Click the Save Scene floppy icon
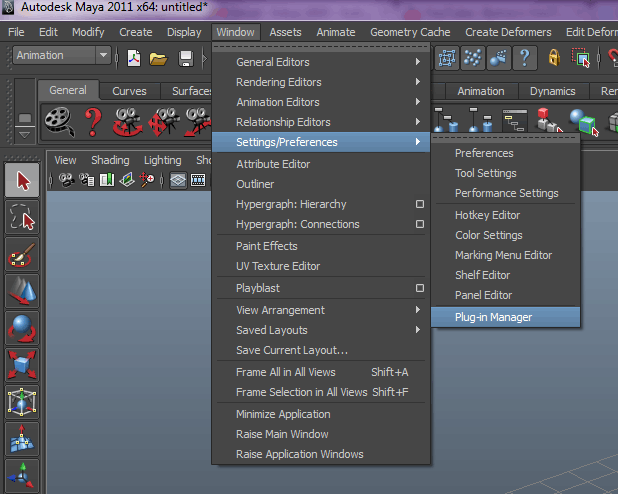The height and width of the screenshot is (494, 618). tap(186, 59)
